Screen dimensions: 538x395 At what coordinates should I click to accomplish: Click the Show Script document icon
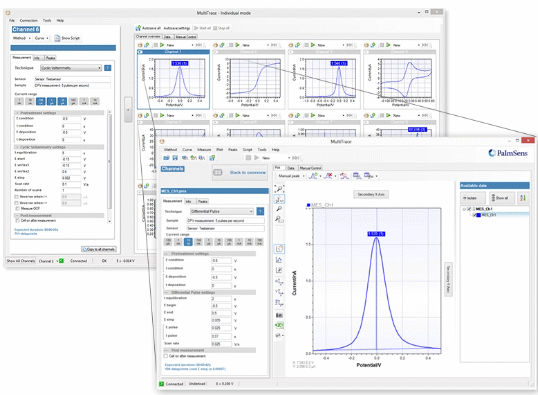pyautogui.click(x=57, y=38)
